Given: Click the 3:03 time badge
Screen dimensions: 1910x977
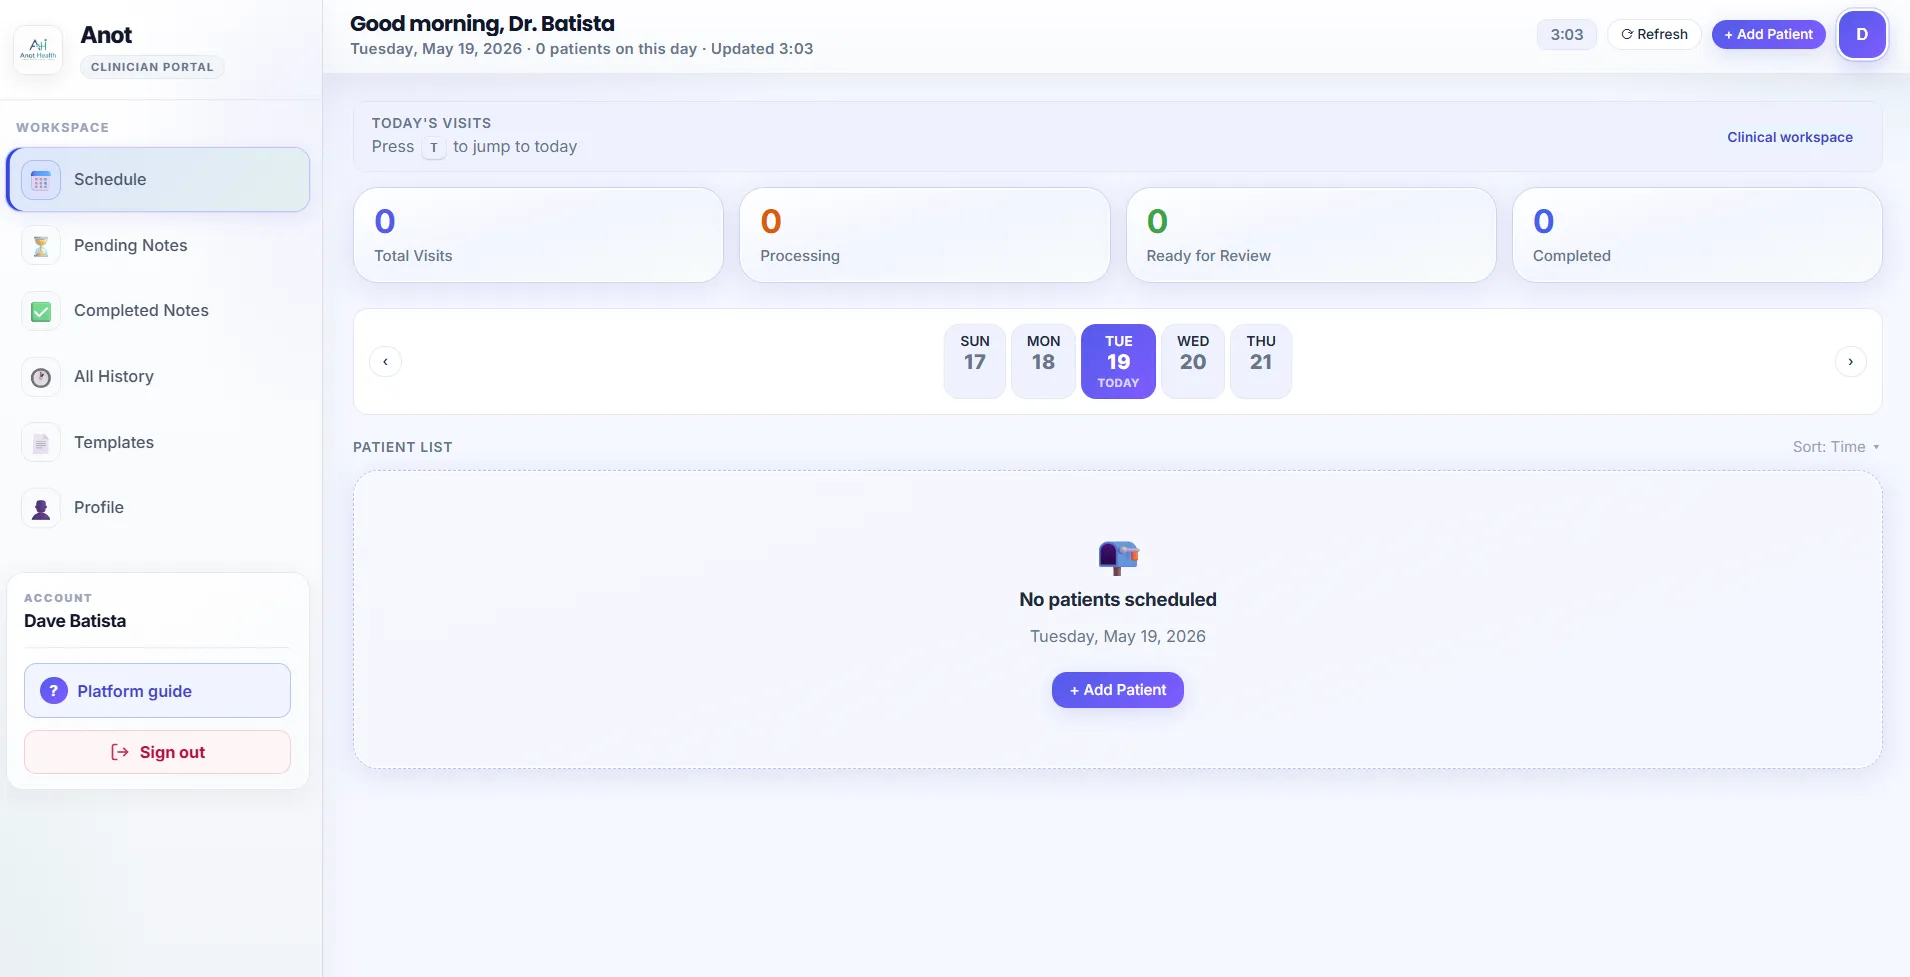Looking at the screenshot, I should pos(1567,35).
